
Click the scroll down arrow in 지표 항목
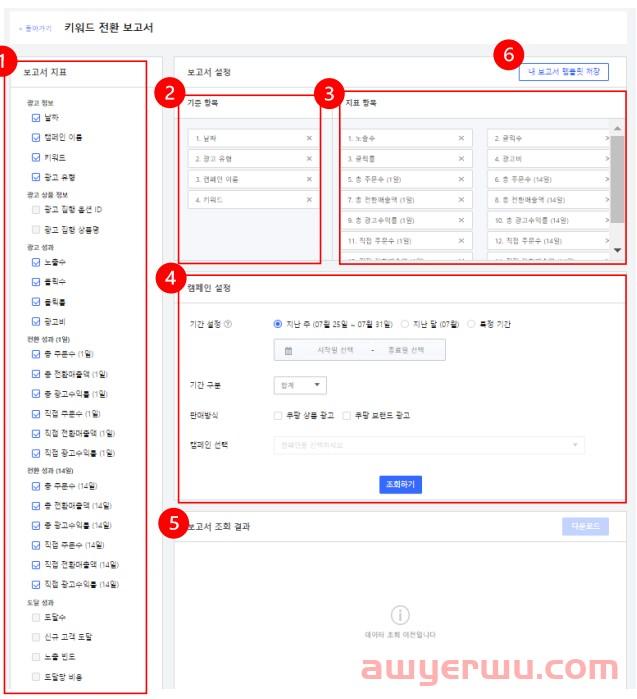[617, 249]
